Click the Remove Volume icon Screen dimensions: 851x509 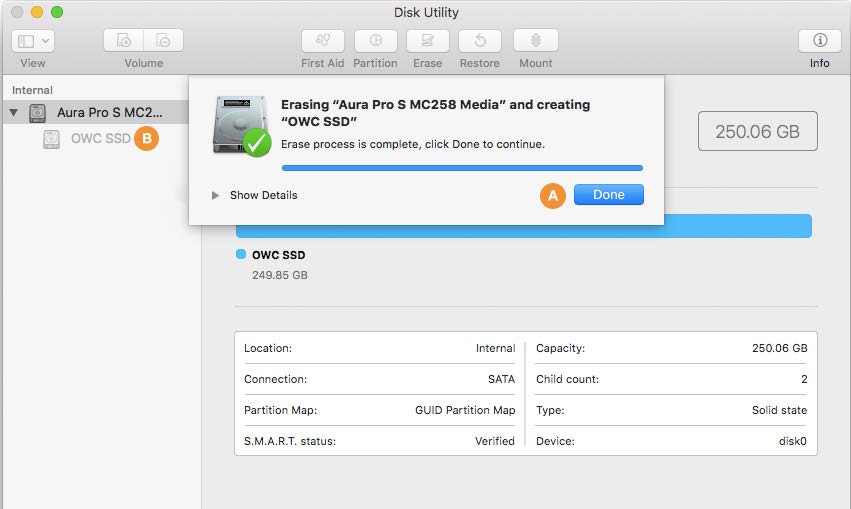[x=163, y=41]
